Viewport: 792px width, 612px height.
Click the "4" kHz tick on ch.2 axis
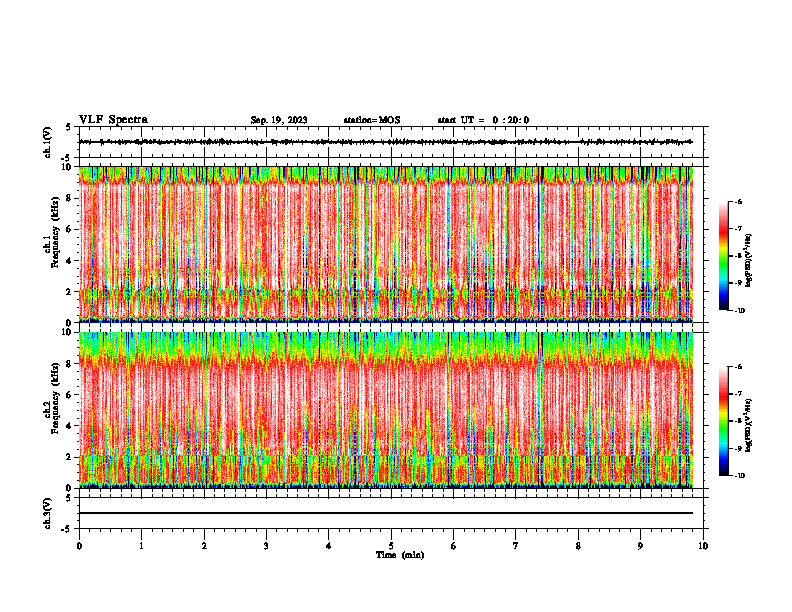(x=69, y=426)
